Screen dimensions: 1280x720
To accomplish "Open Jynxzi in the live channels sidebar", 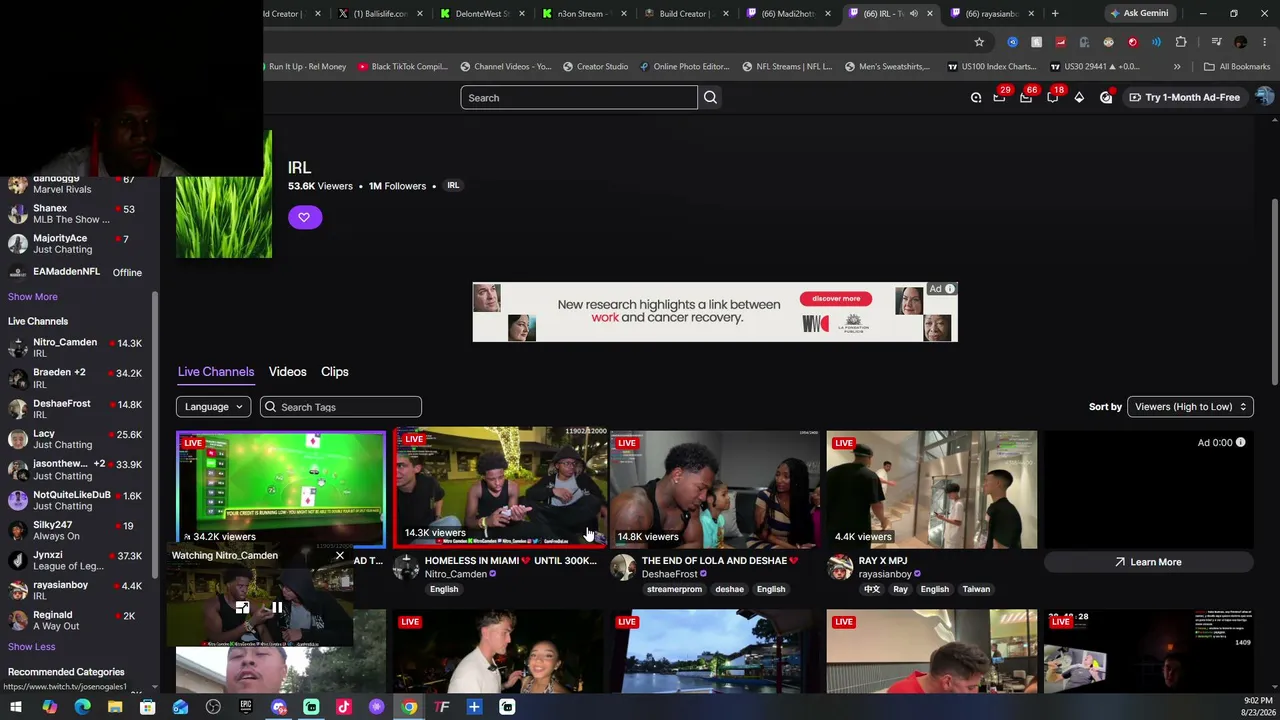I will [x=75, y=561].
